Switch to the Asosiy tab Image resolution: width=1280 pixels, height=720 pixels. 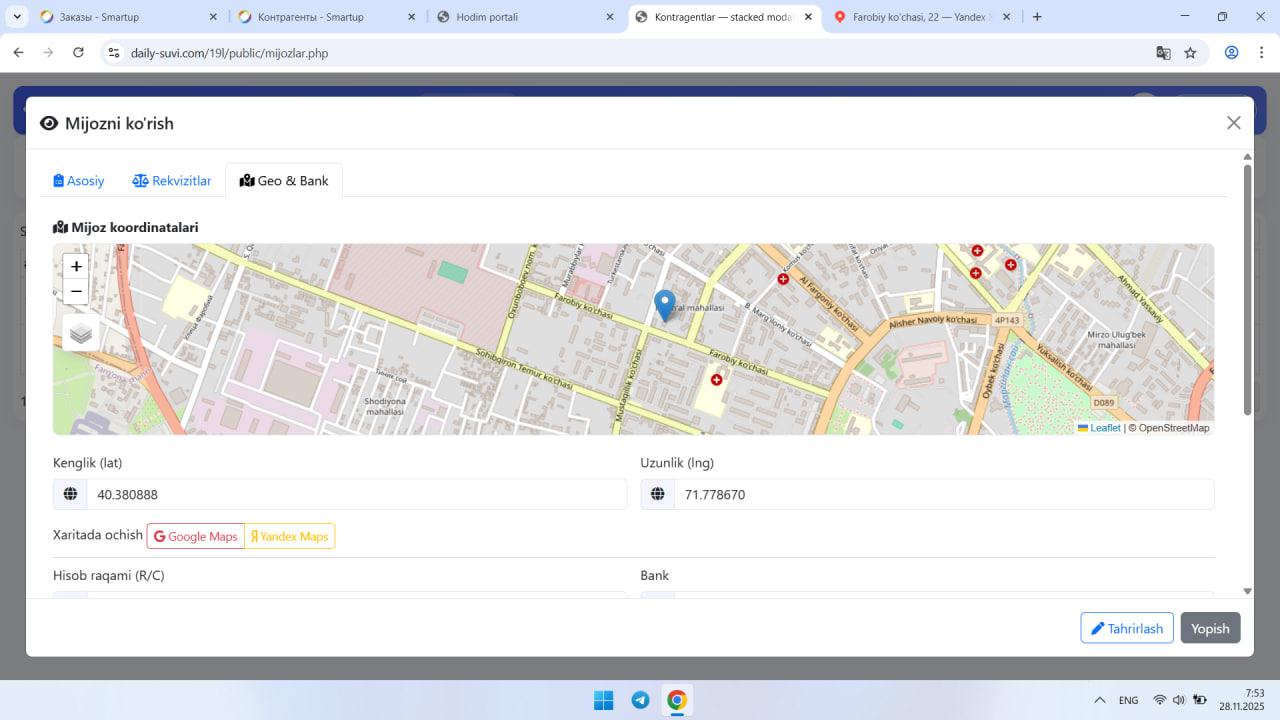(x=79, y=181)
